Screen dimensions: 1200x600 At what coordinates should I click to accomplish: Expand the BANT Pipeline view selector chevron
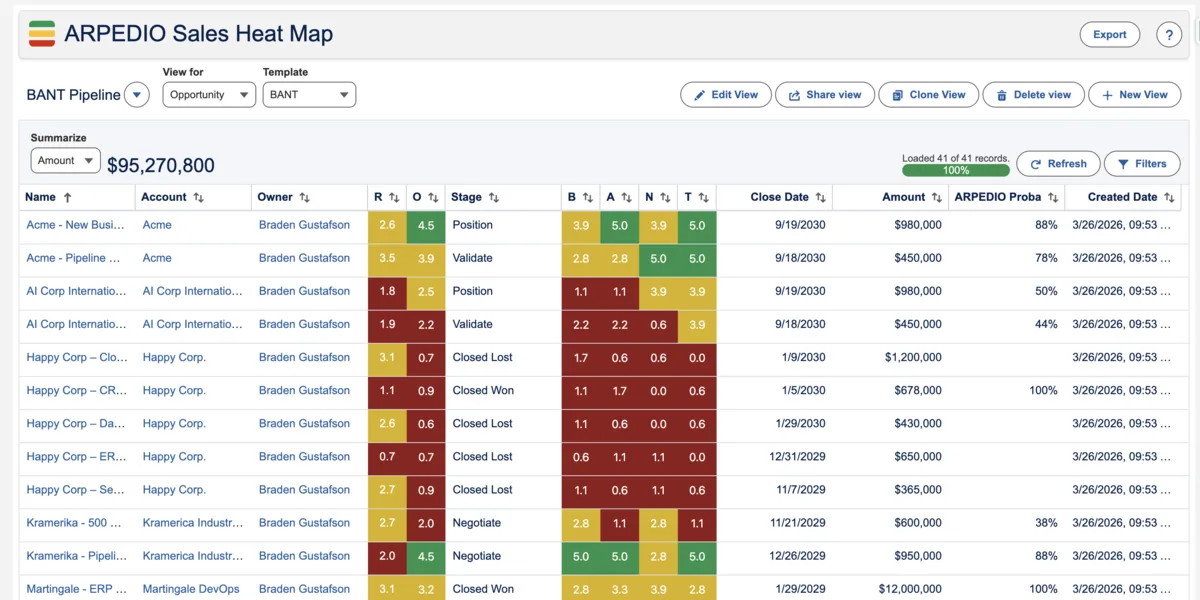pos(137,94)
